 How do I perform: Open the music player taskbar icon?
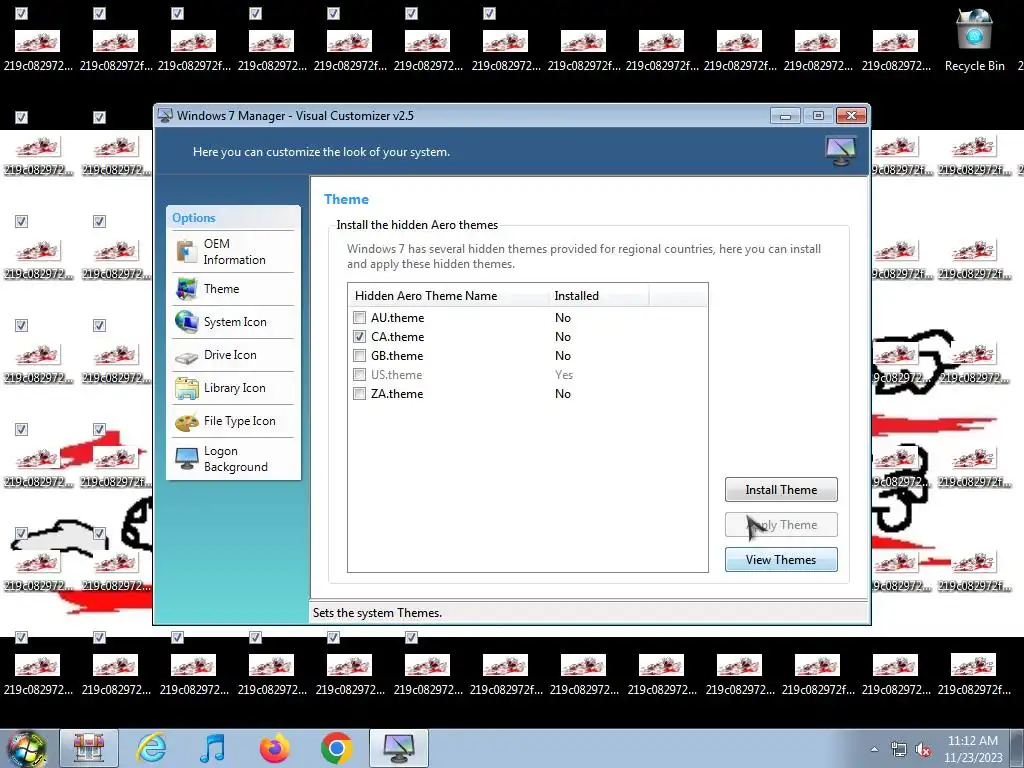pos(212,748)
